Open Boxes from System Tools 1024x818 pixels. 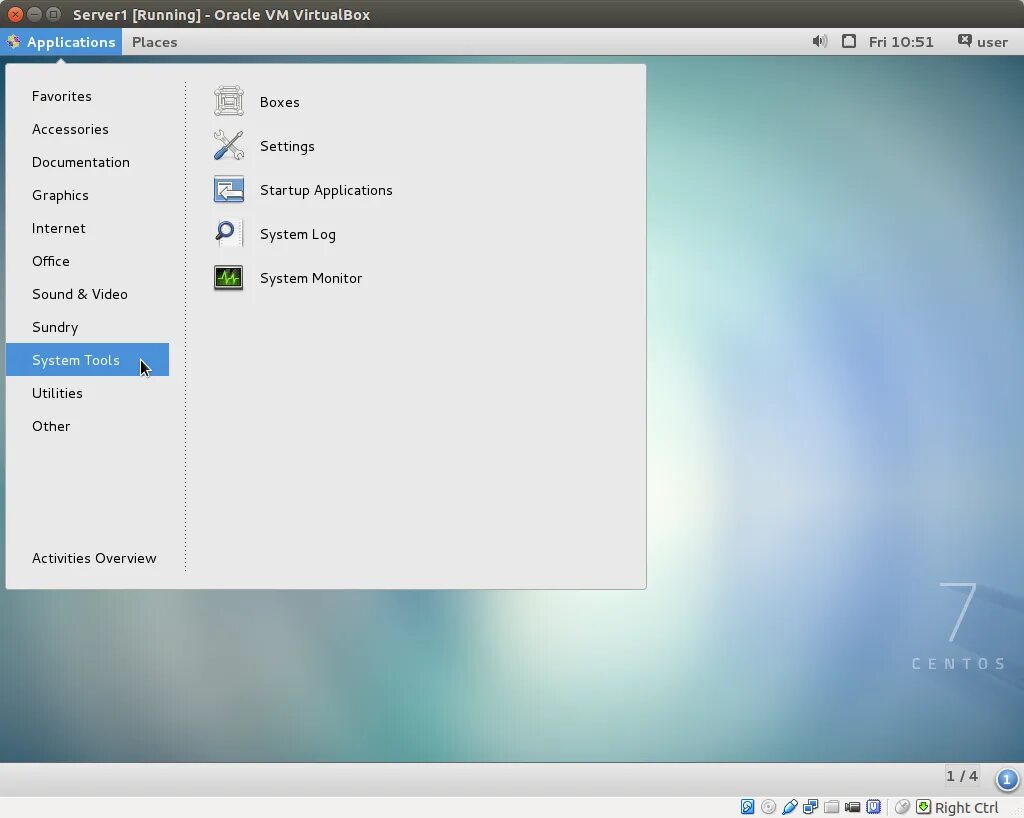point(229,101)
